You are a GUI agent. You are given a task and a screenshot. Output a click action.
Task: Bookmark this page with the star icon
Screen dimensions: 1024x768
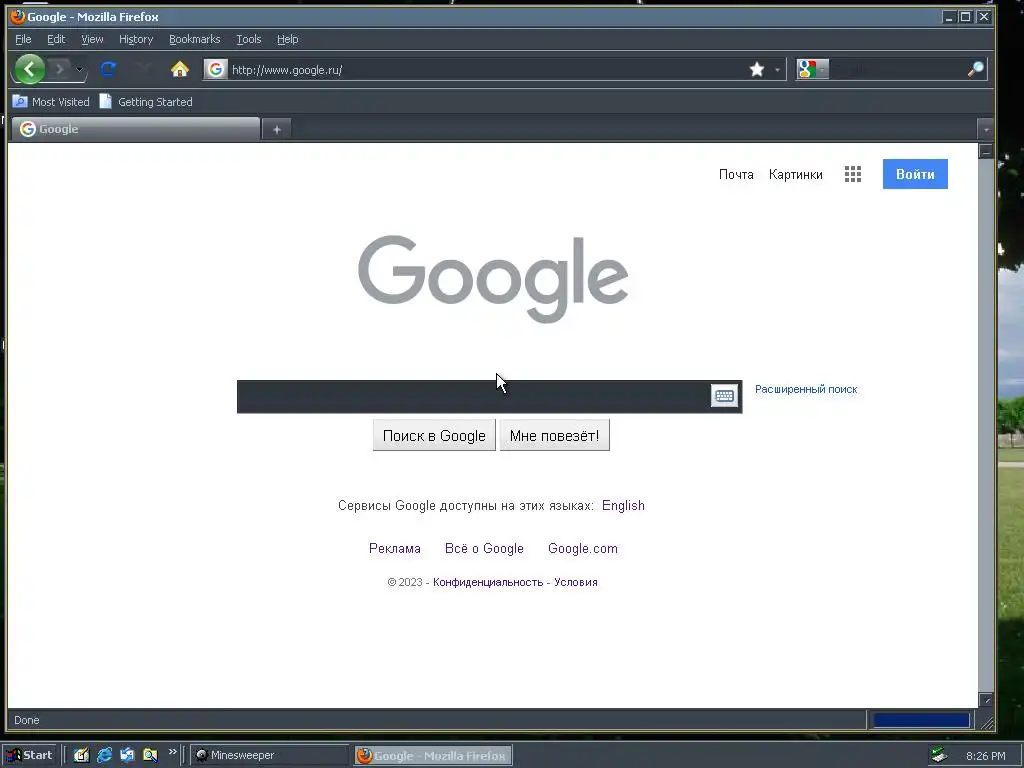tap(757, 69)
